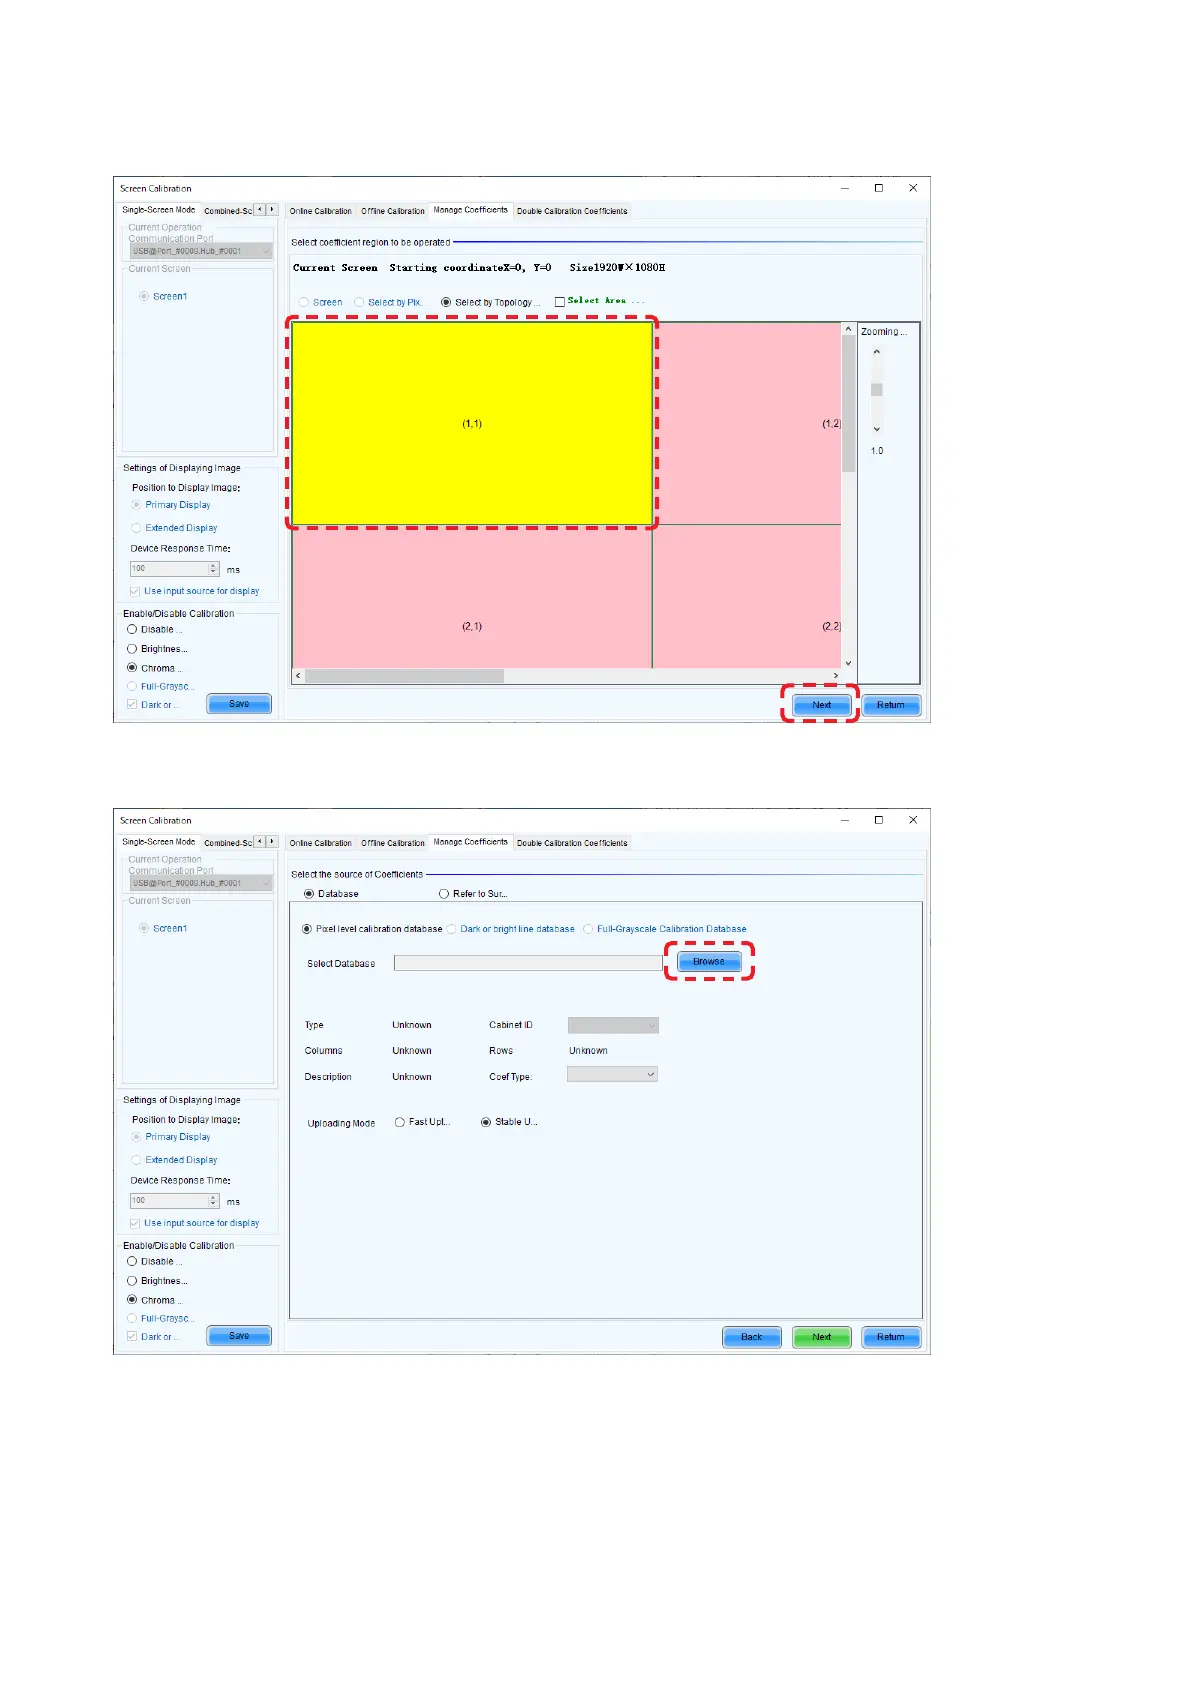The height and width of the screenshot is (1684, 1191).
Task: Enable the Select Area checkbox
Action: 560,302
